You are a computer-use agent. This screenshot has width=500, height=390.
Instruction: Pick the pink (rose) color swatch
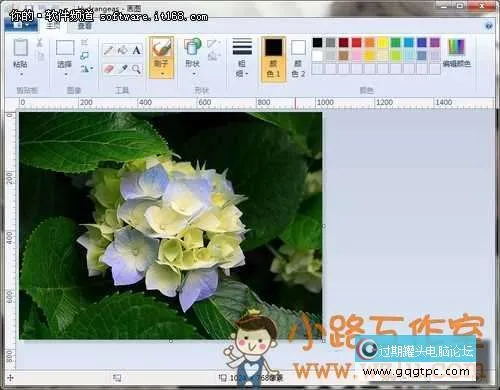[356, 55]
